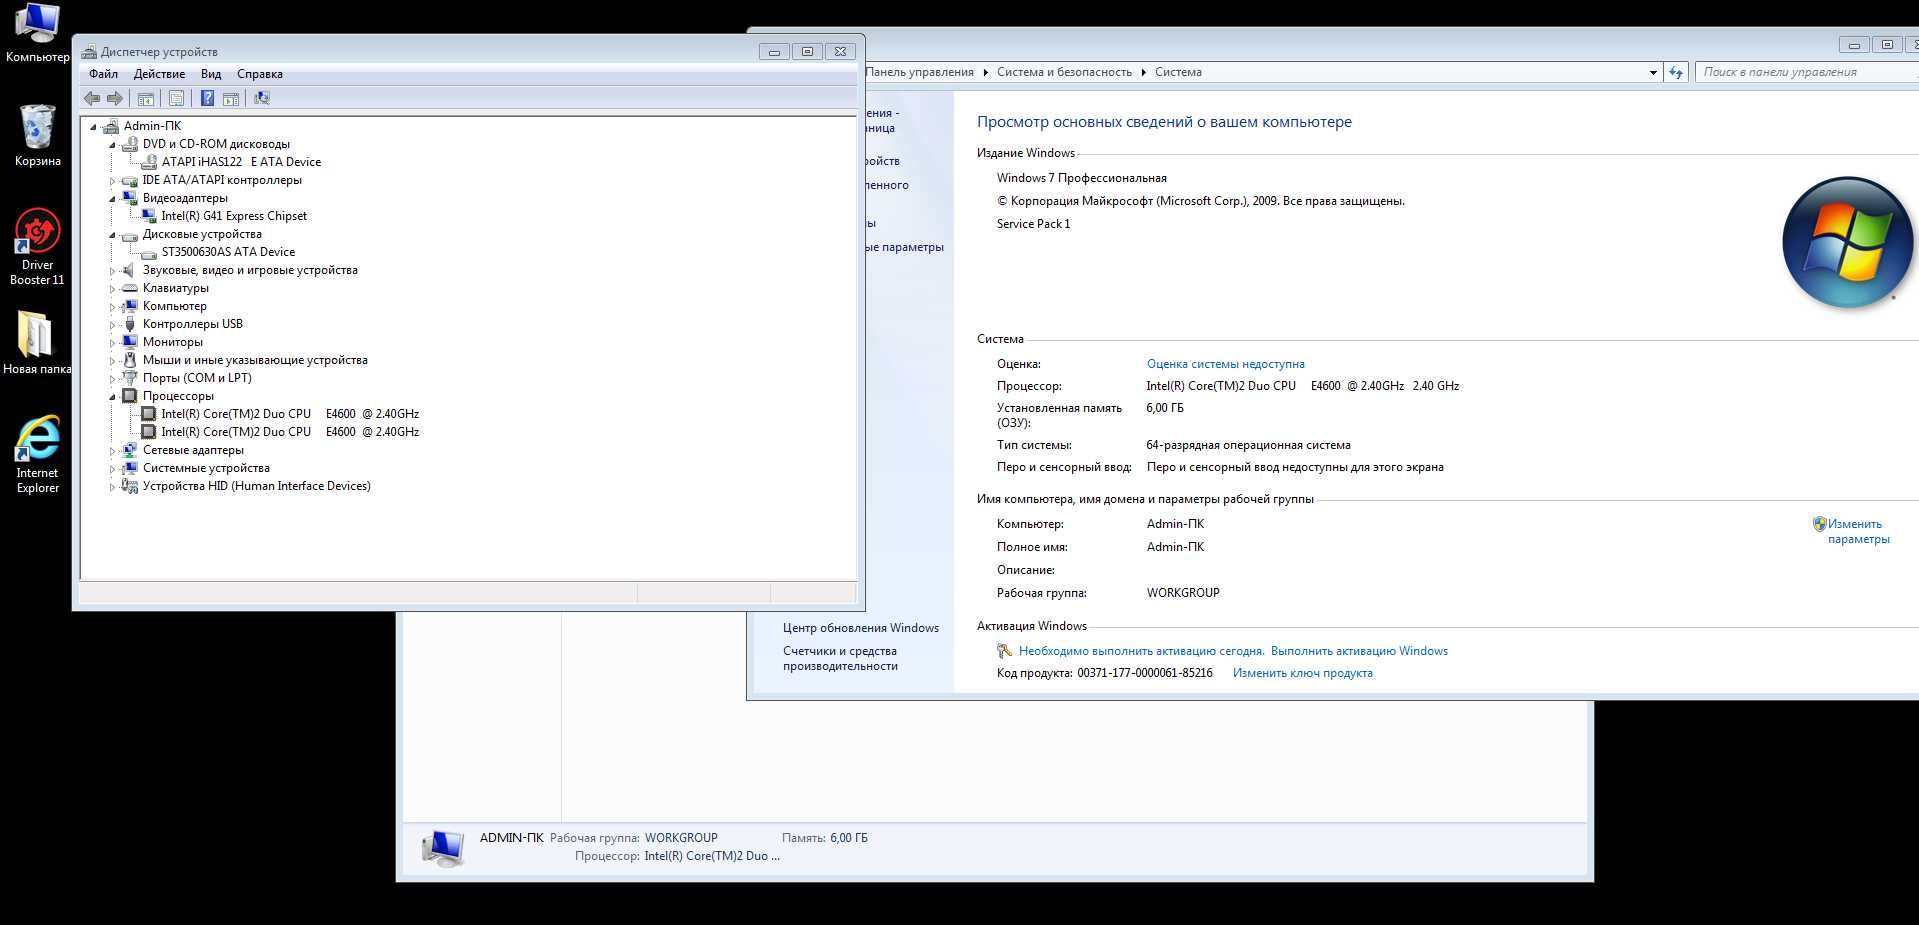Click Изменить ключ продукта link

(1302, 673)
